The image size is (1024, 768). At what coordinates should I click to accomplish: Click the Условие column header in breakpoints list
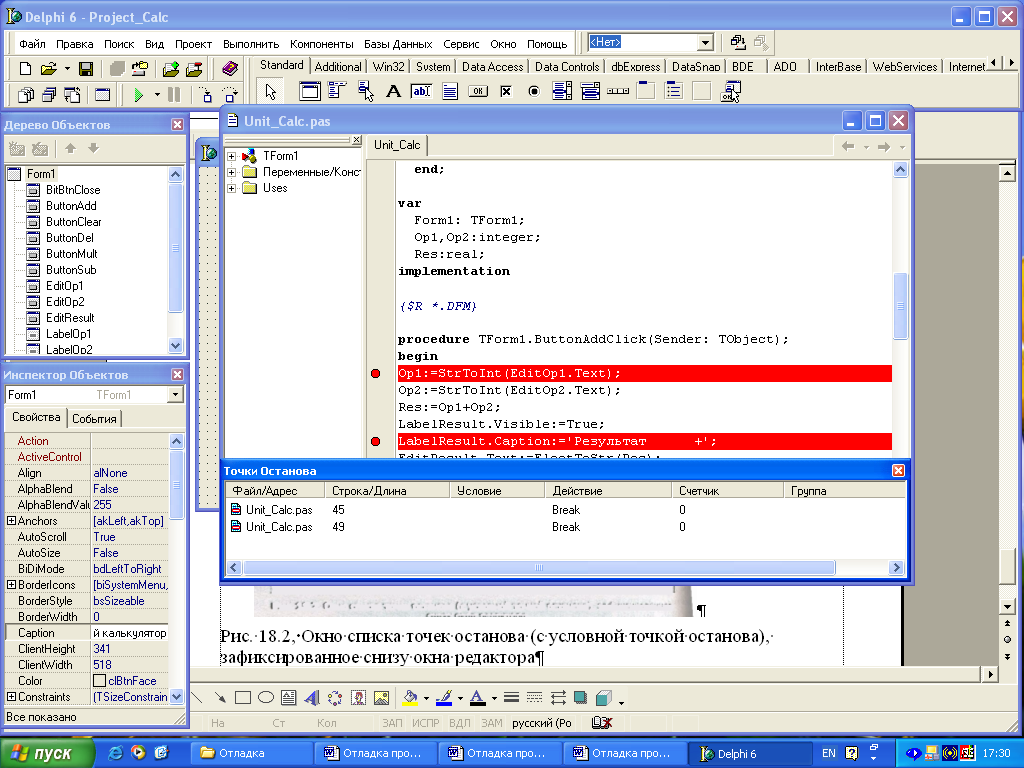point(496,490)
